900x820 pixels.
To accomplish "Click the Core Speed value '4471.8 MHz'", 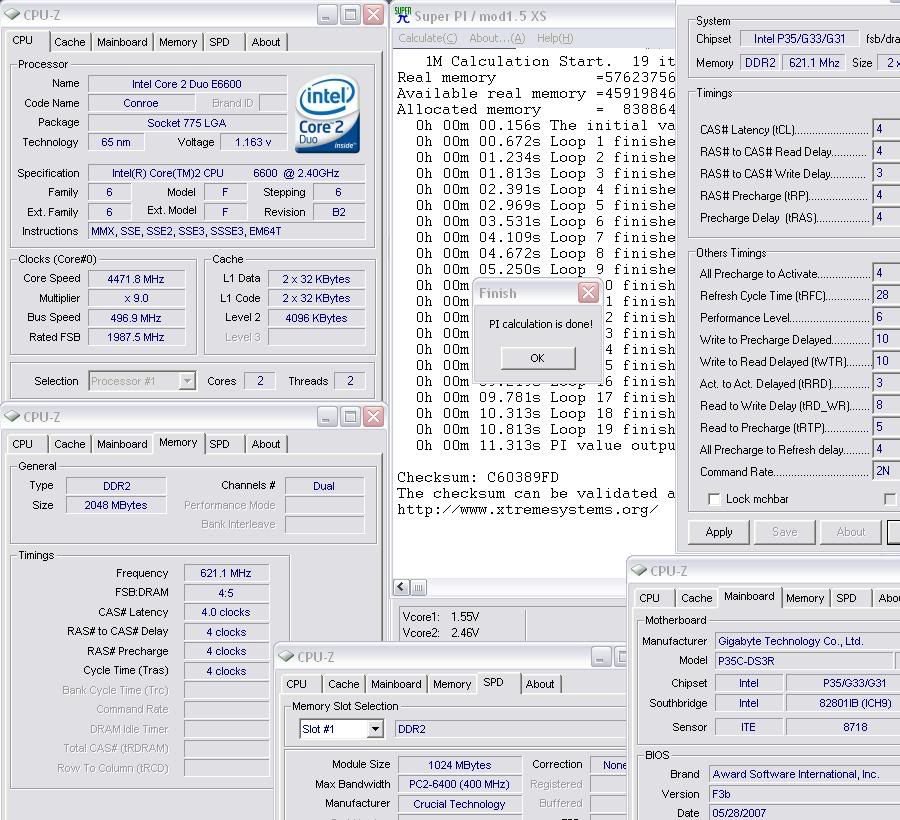I will 136,279.
